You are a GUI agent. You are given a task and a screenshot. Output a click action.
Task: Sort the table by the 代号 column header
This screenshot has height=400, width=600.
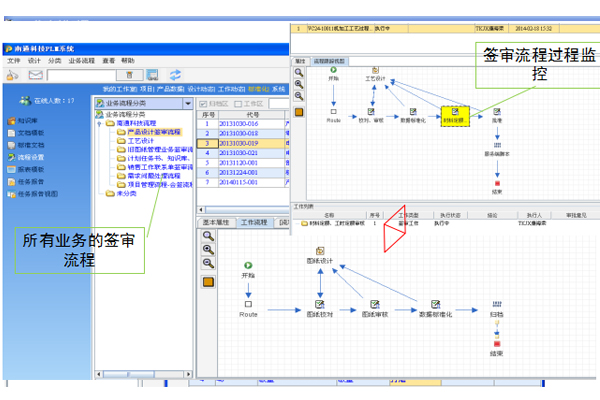tap(252, 114)
